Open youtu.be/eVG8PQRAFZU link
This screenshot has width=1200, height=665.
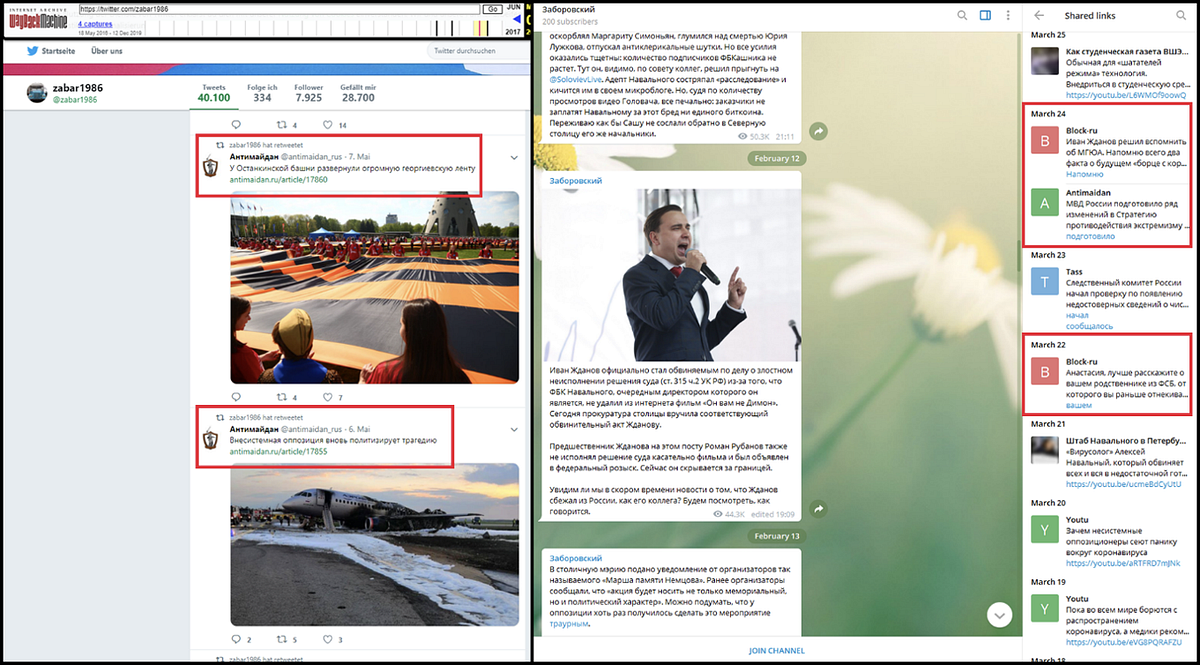tap(1126, 642)
